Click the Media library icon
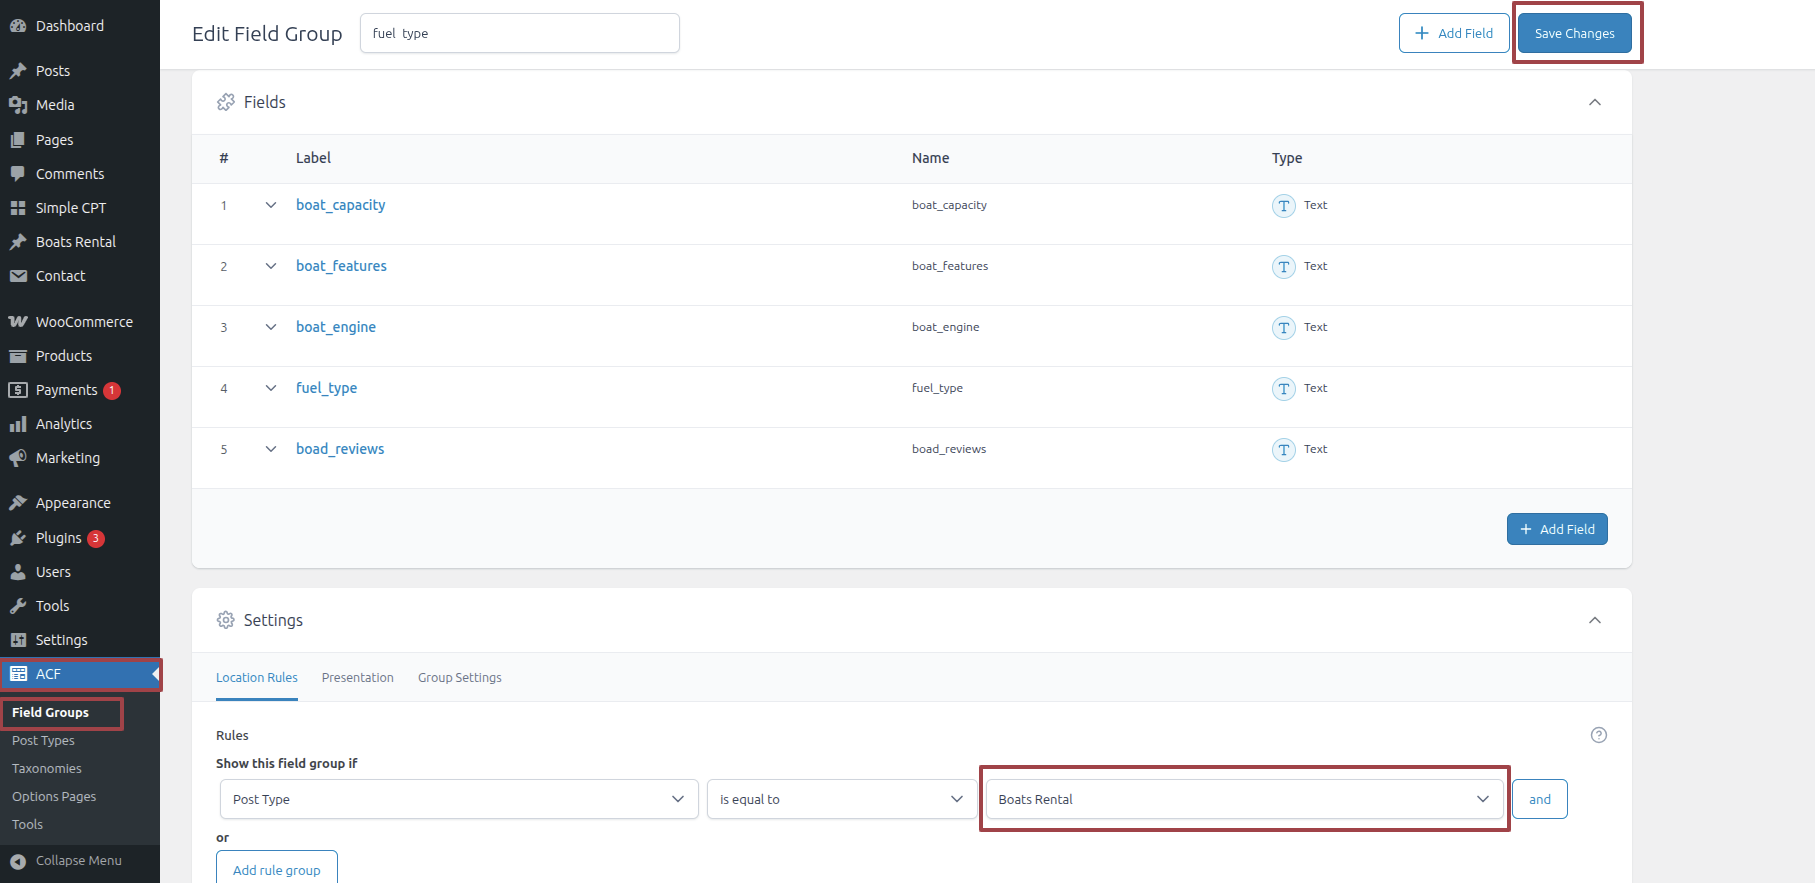The height and width of the screenshot is (883, 1815). pyautogui.click(x=18, y=105)
